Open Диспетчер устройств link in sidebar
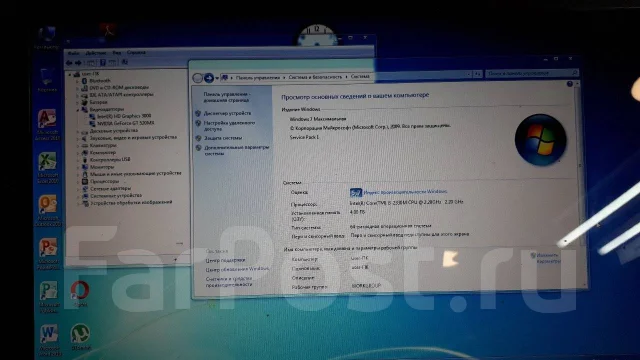The width and height of the screenshot is (640, 360). (227, 113)
